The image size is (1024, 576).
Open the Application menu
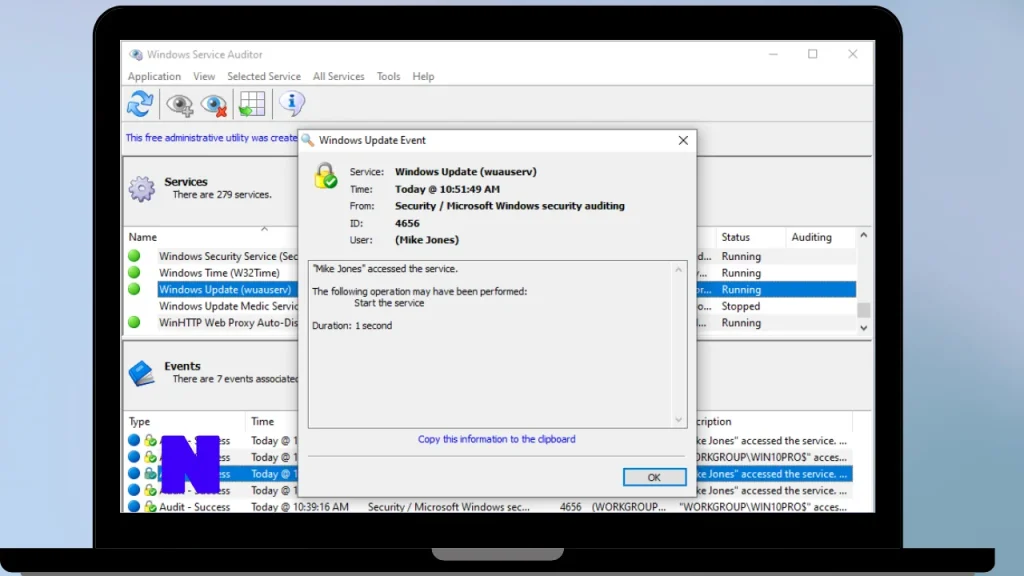[x=154, y=76]
